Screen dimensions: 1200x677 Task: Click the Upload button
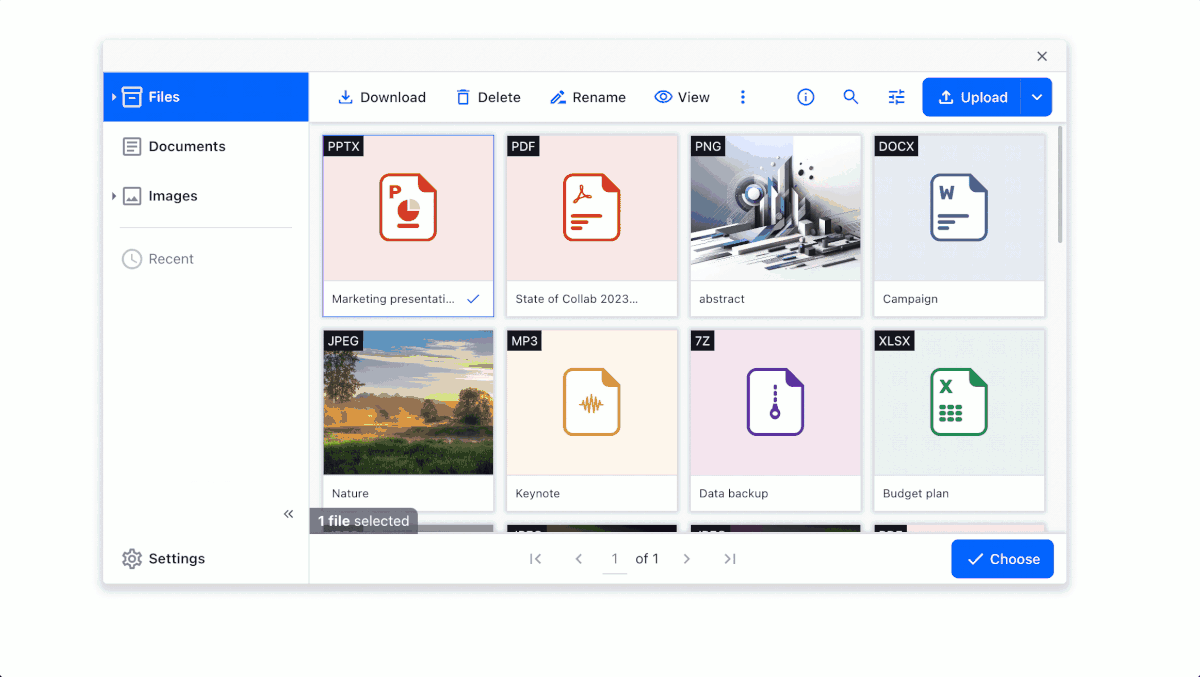coord(972,97)
